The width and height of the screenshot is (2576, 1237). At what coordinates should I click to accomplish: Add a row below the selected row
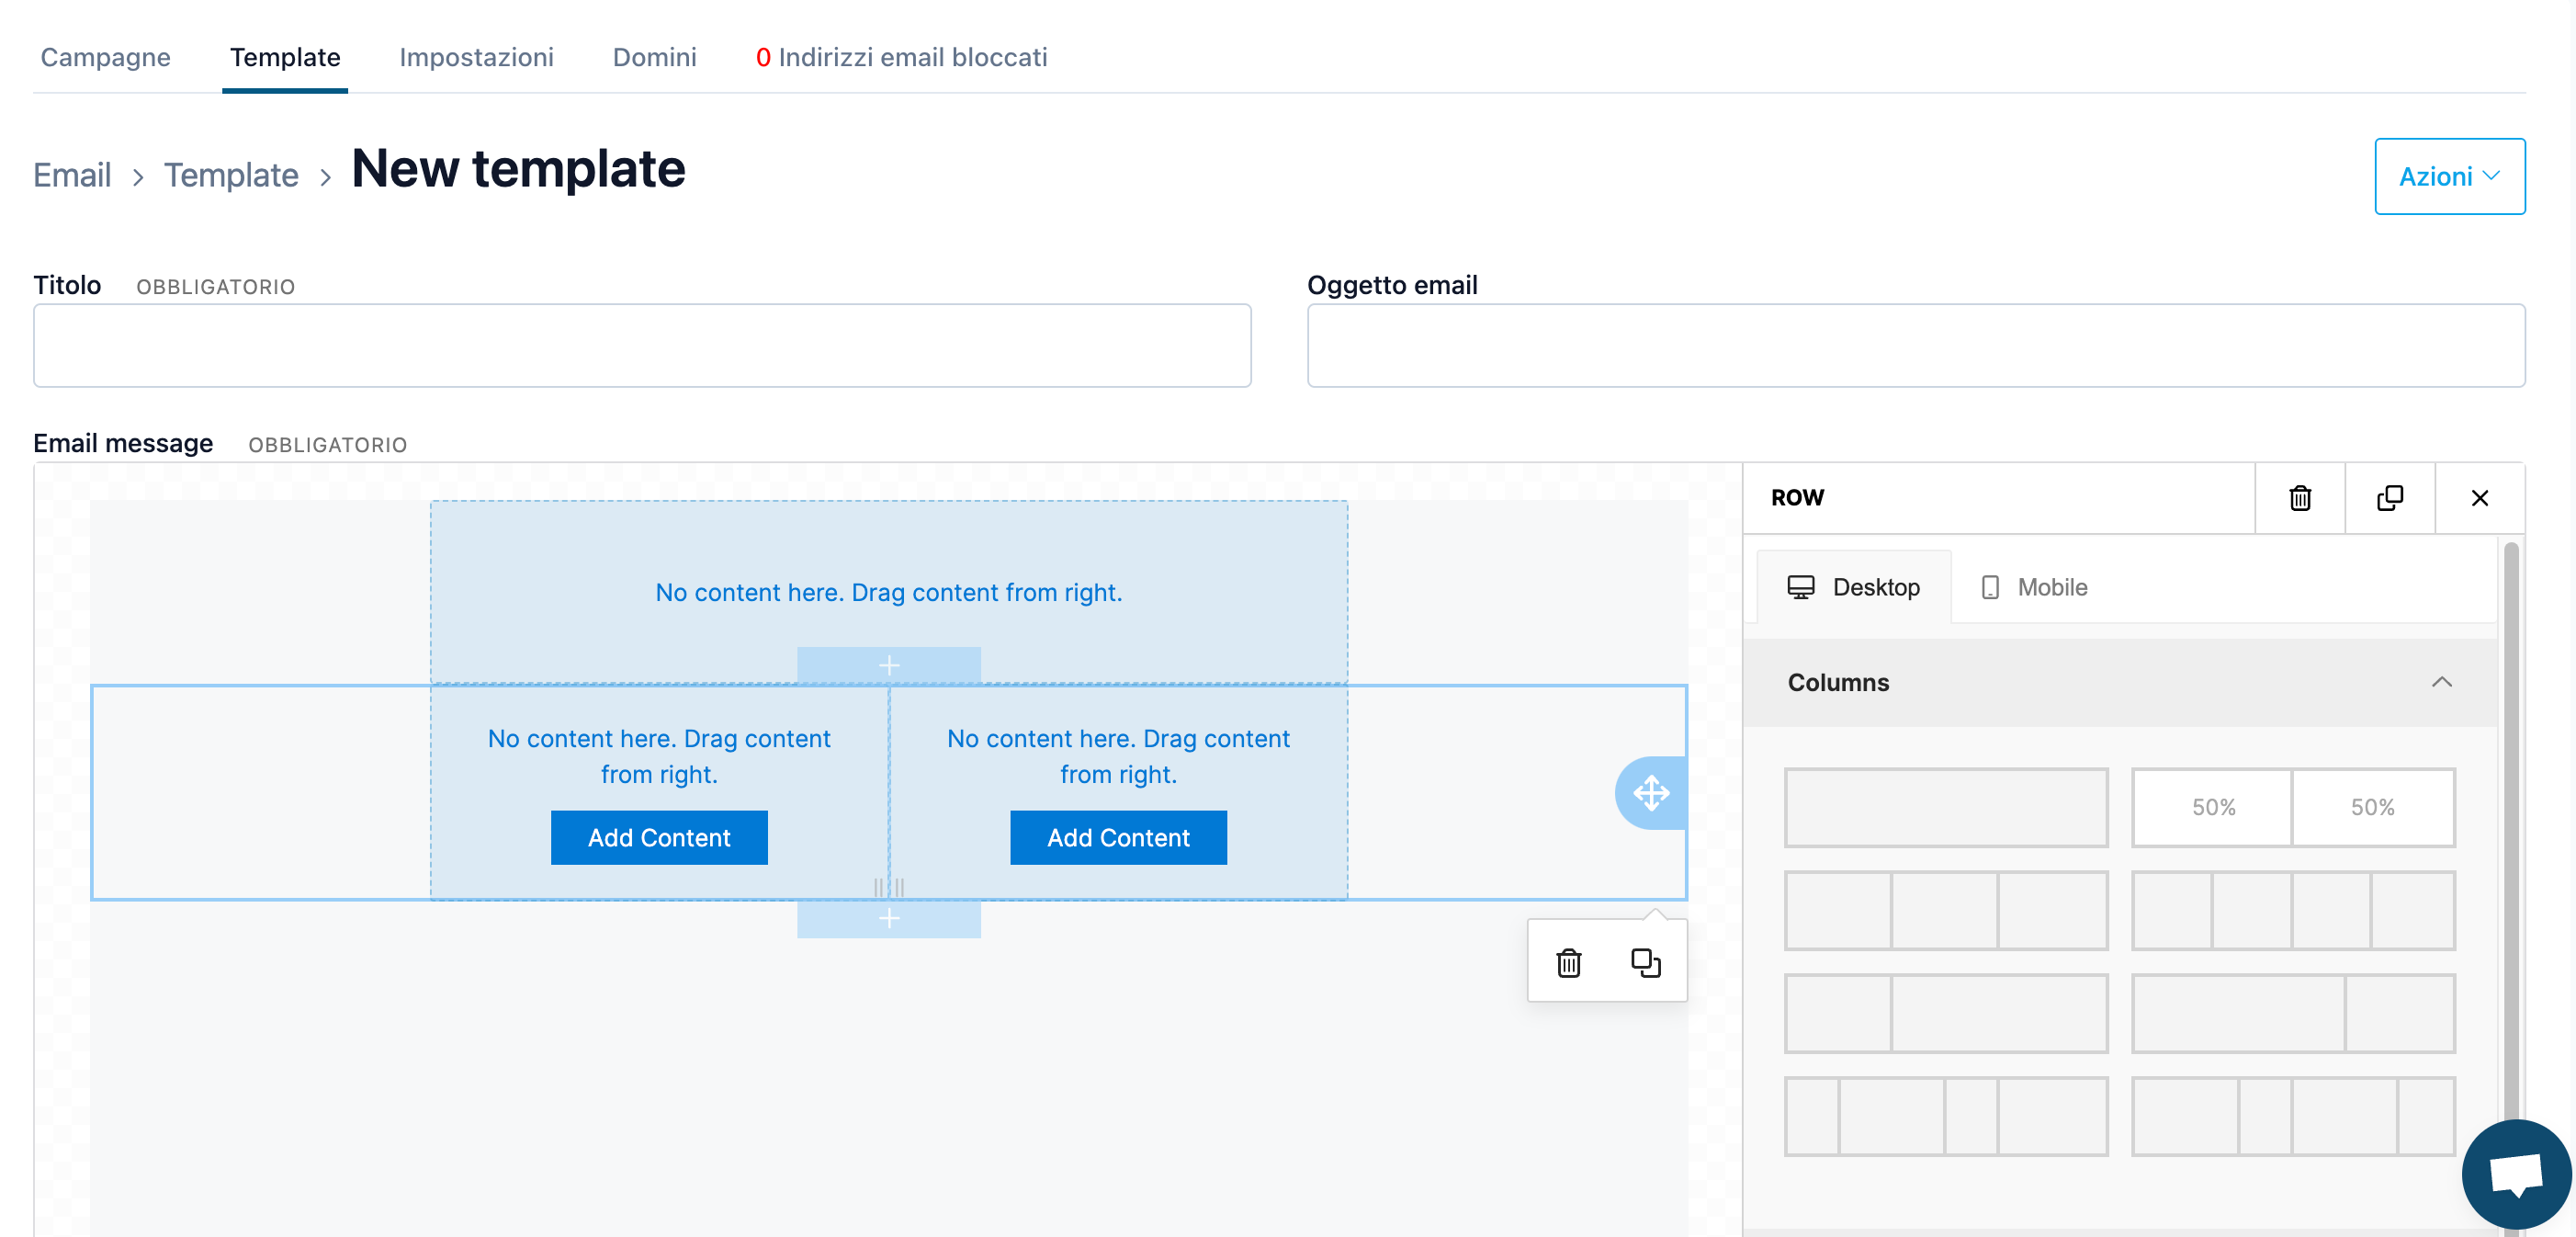888,918
